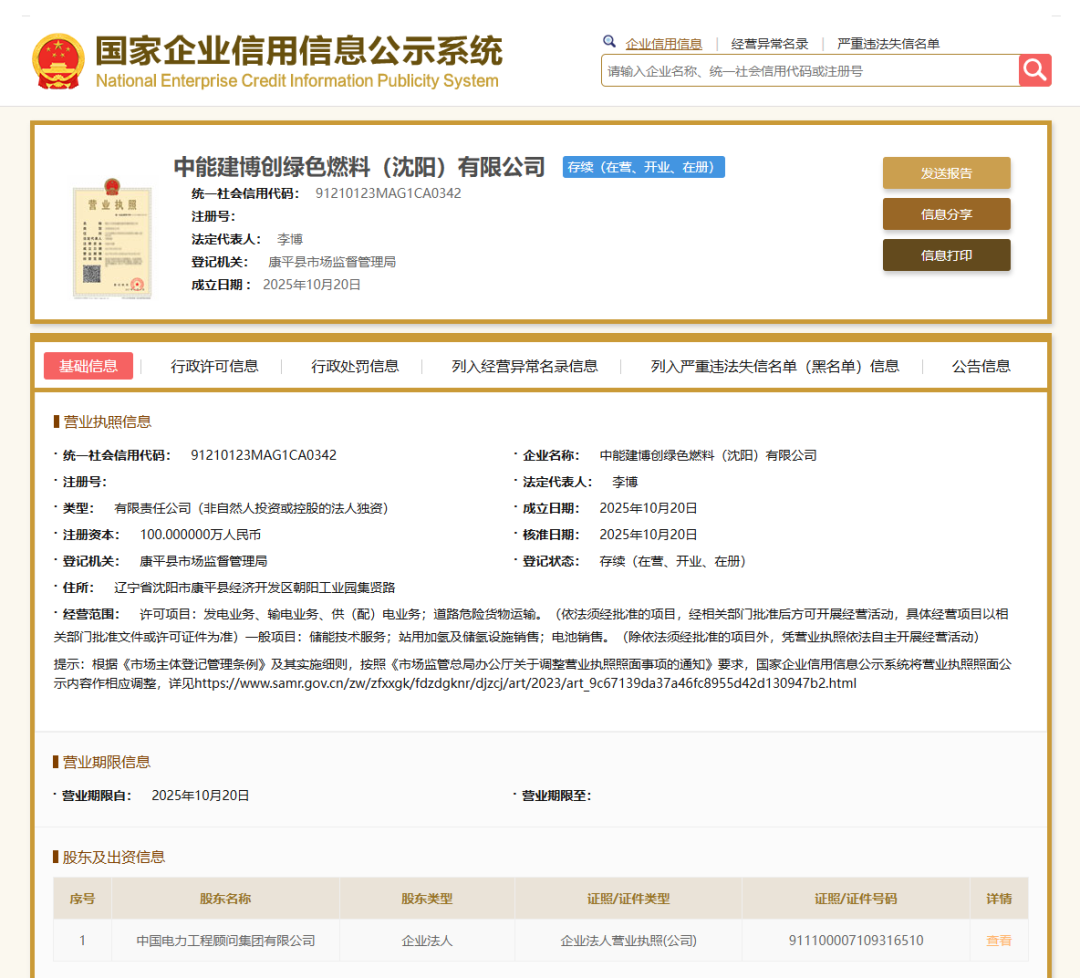This screenshot has height=978, width=1080.
Task: Open the business license thumbnail image
Action: (x=112, y=240)
